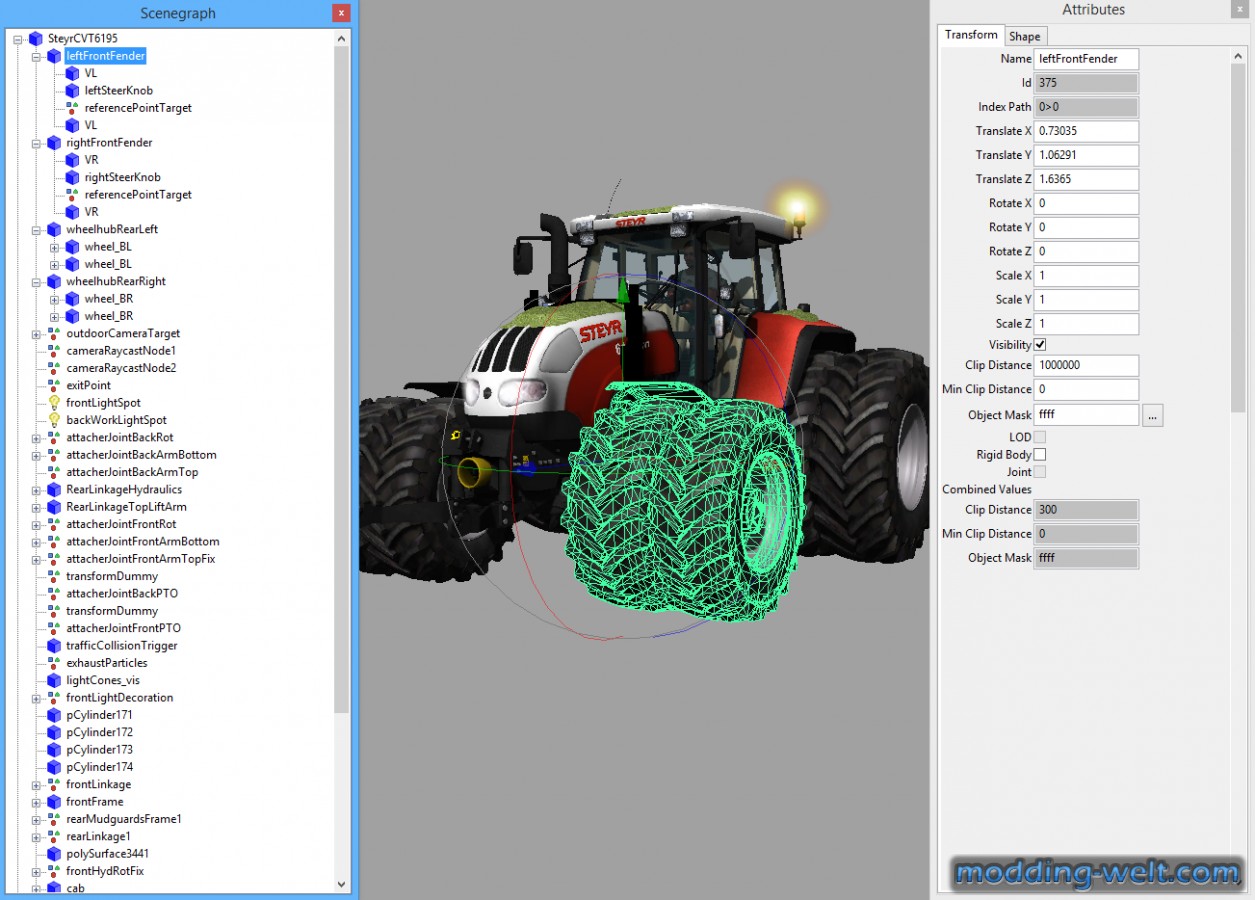Expand the outdoorCameraTarget node
Viewport: 1255px width, 900px height.
pyautogui.click(x=36, y=334)
